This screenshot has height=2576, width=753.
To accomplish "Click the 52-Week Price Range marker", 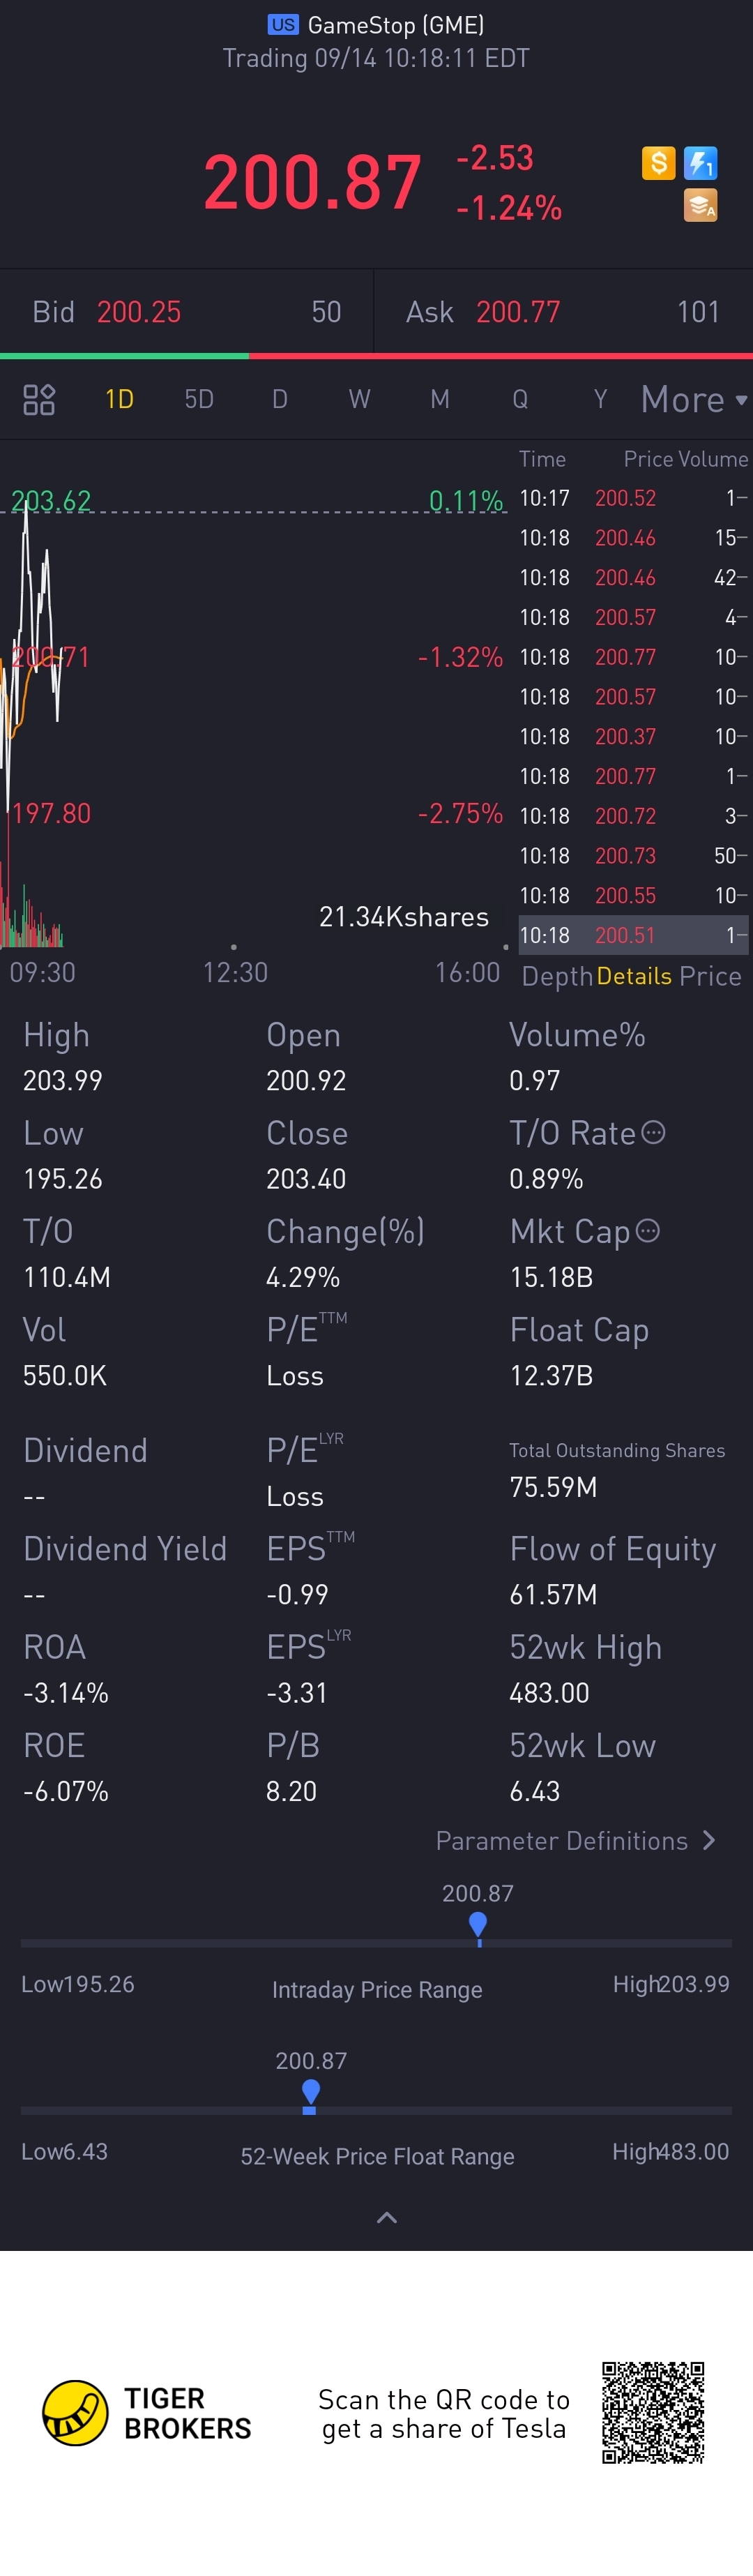I will 310,2096.
